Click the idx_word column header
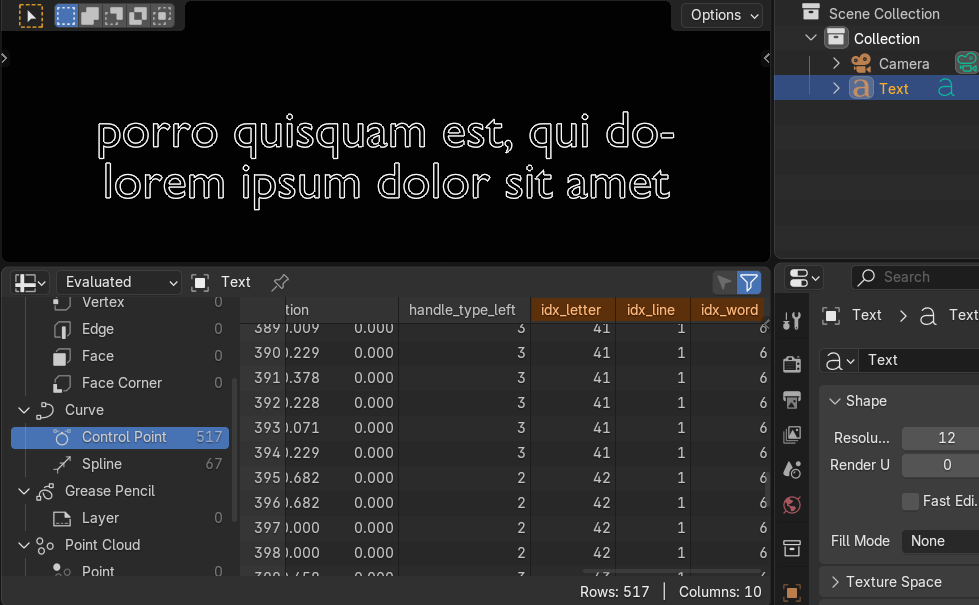 click(727, 310)
